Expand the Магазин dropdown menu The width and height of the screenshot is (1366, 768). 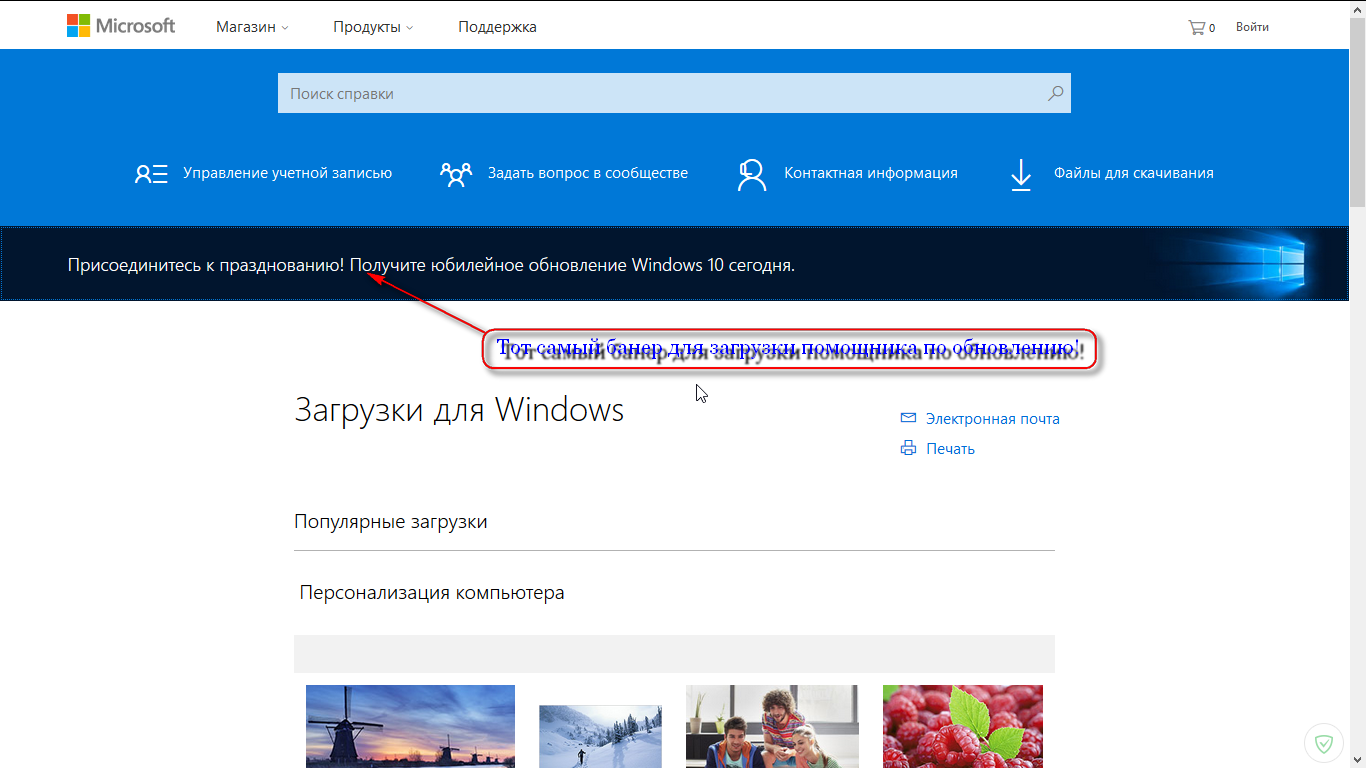click(252, 27)
